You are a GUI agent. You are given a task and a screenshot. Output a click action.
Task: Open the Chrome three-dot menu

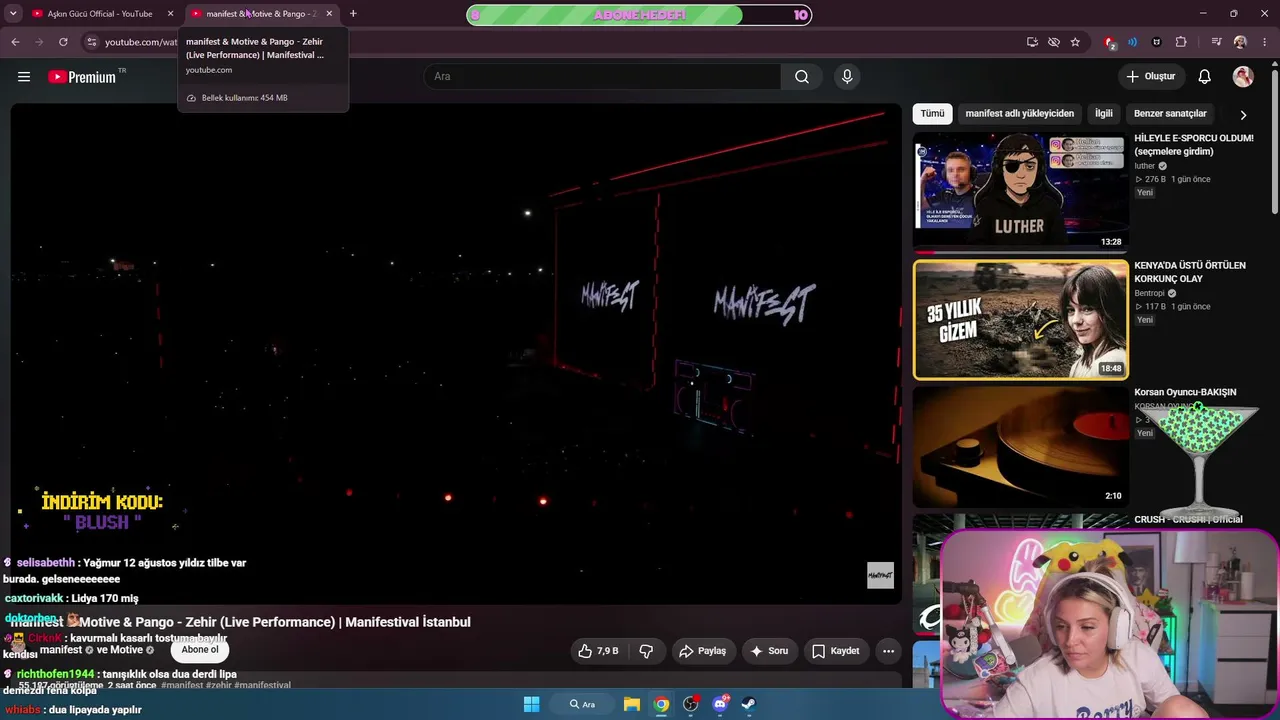[1264, 42]
